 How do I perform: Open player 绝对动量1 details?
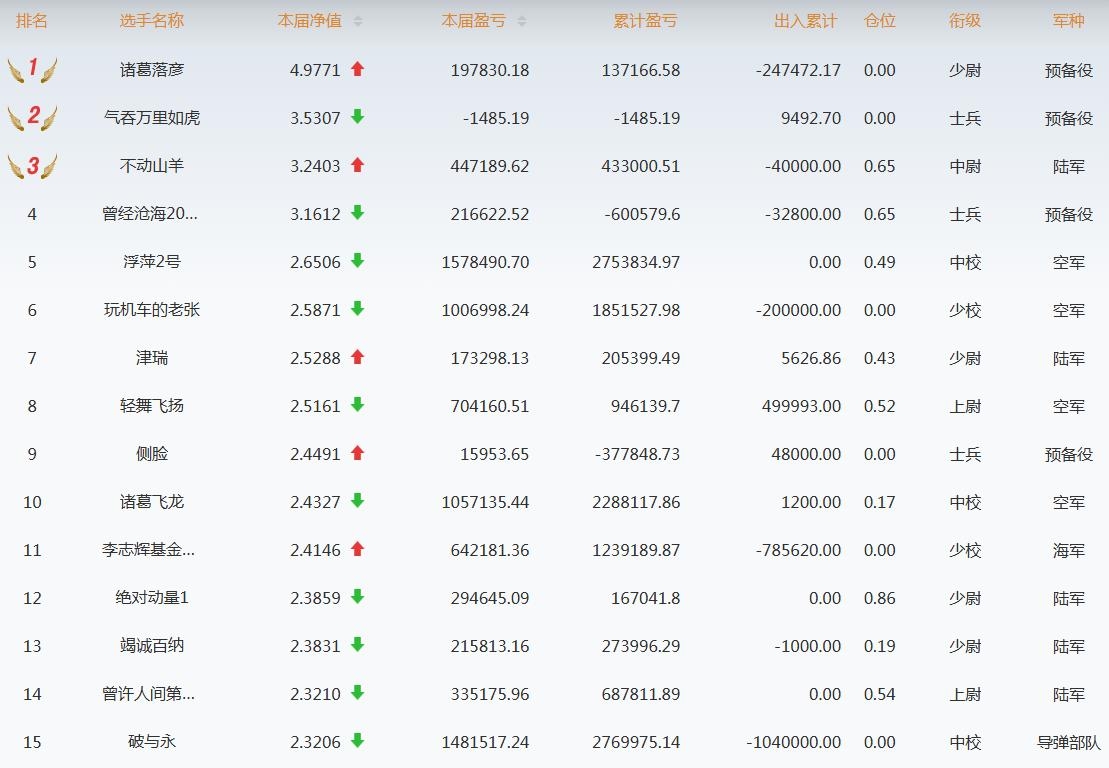tap(152, 598)
